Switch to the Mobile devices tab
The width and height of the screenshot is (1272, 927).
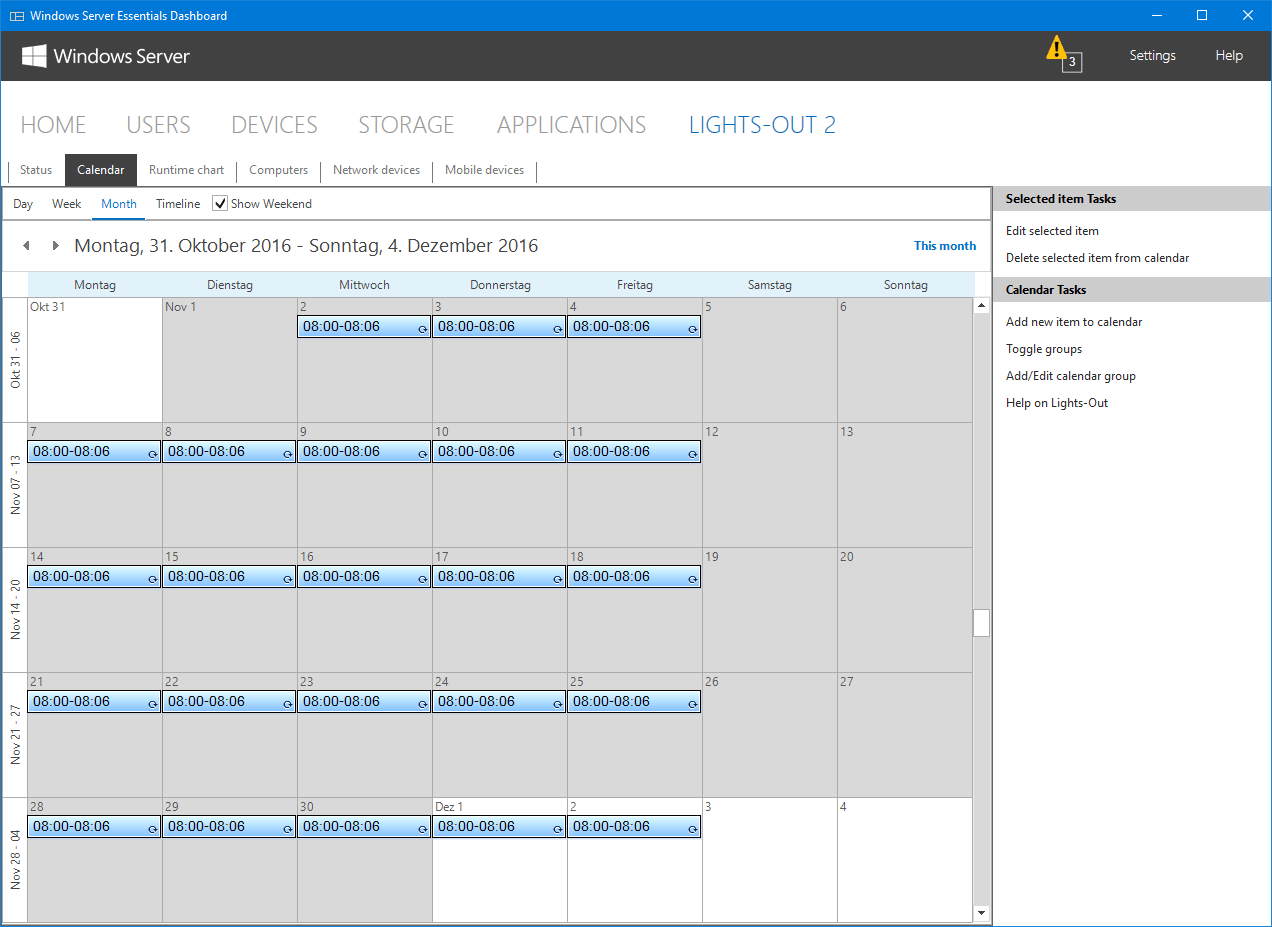[x=484, y=170]
